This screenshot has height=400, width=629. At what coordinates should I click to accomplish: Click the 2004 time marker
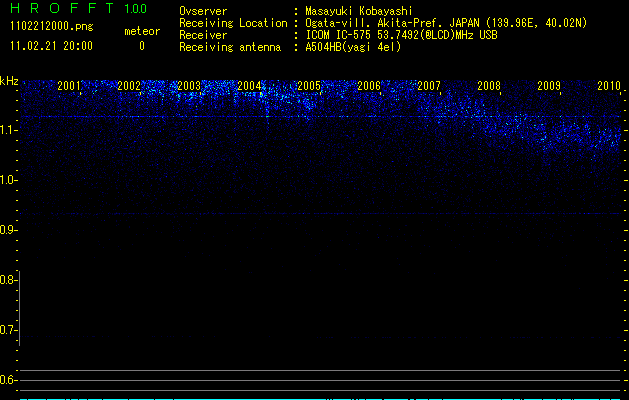tap(249, 85)
